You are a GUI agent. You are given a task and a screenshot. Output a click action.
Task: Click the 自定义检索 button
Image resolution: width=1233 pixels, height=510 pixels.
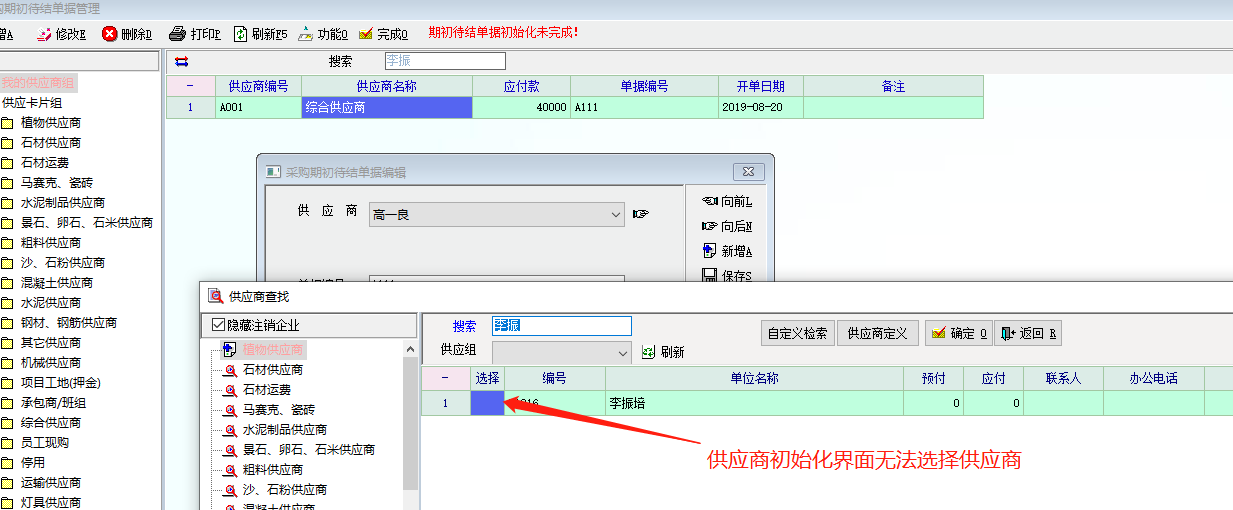(797, 333)
